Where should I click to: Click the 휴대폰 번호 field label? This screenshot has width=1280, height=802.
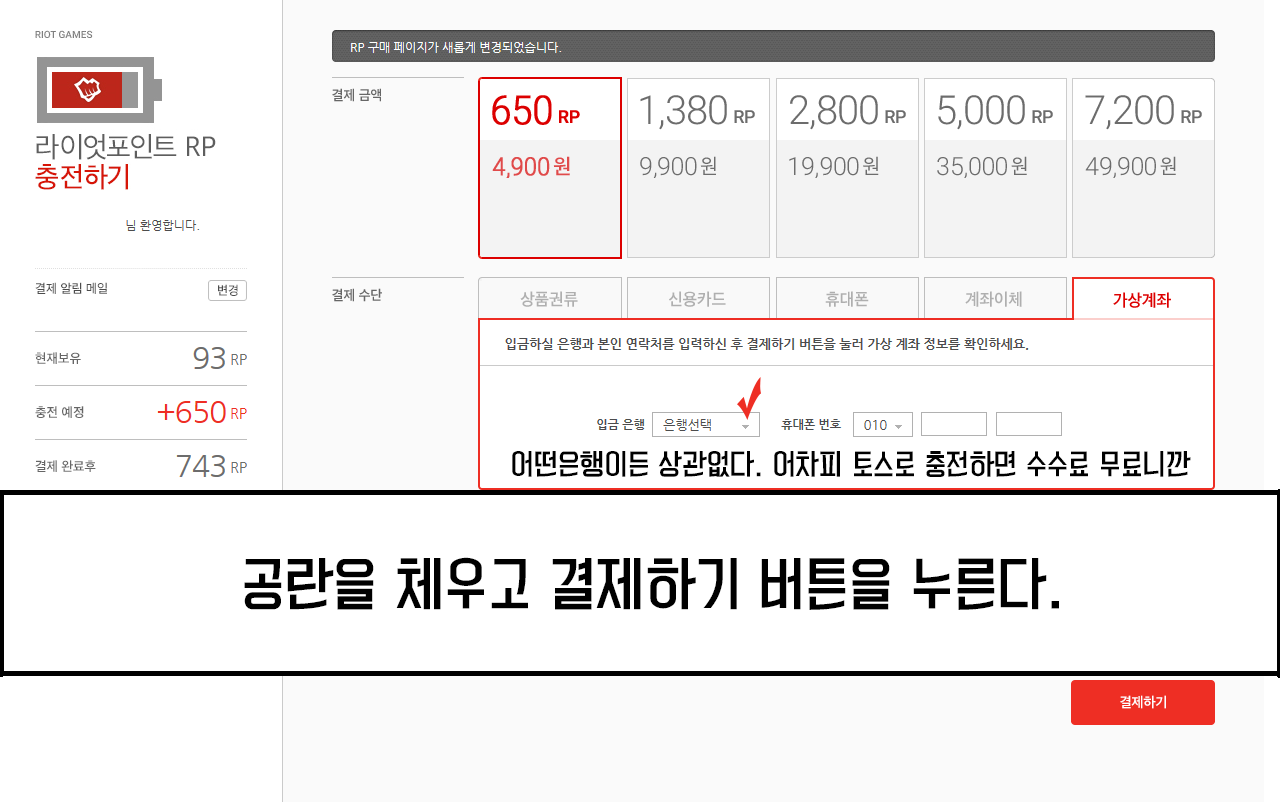pyautogui.click(x=811, y=425)
